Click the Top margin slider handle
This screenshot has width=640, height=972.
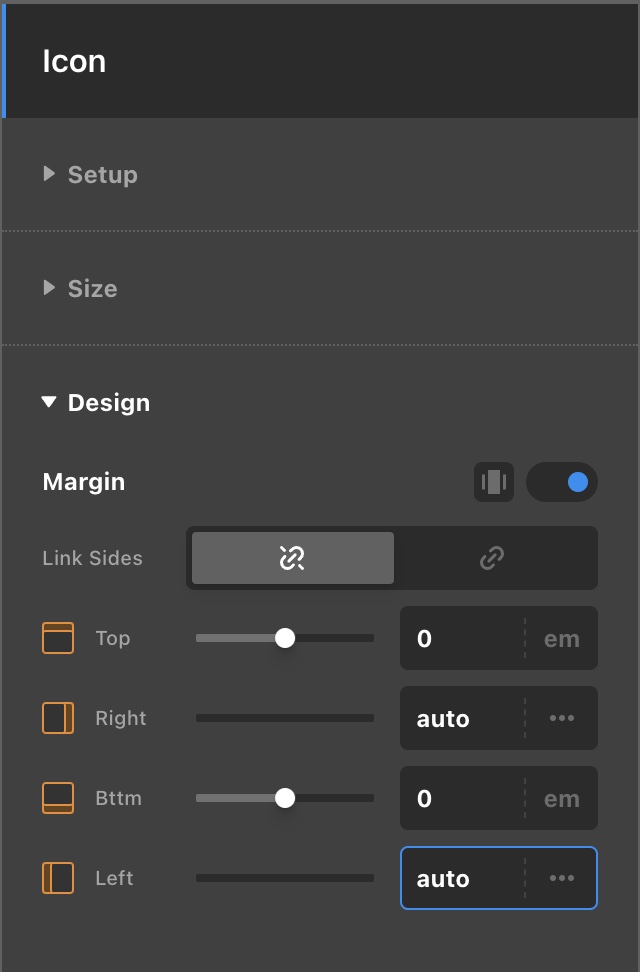(x=285, y=638)
